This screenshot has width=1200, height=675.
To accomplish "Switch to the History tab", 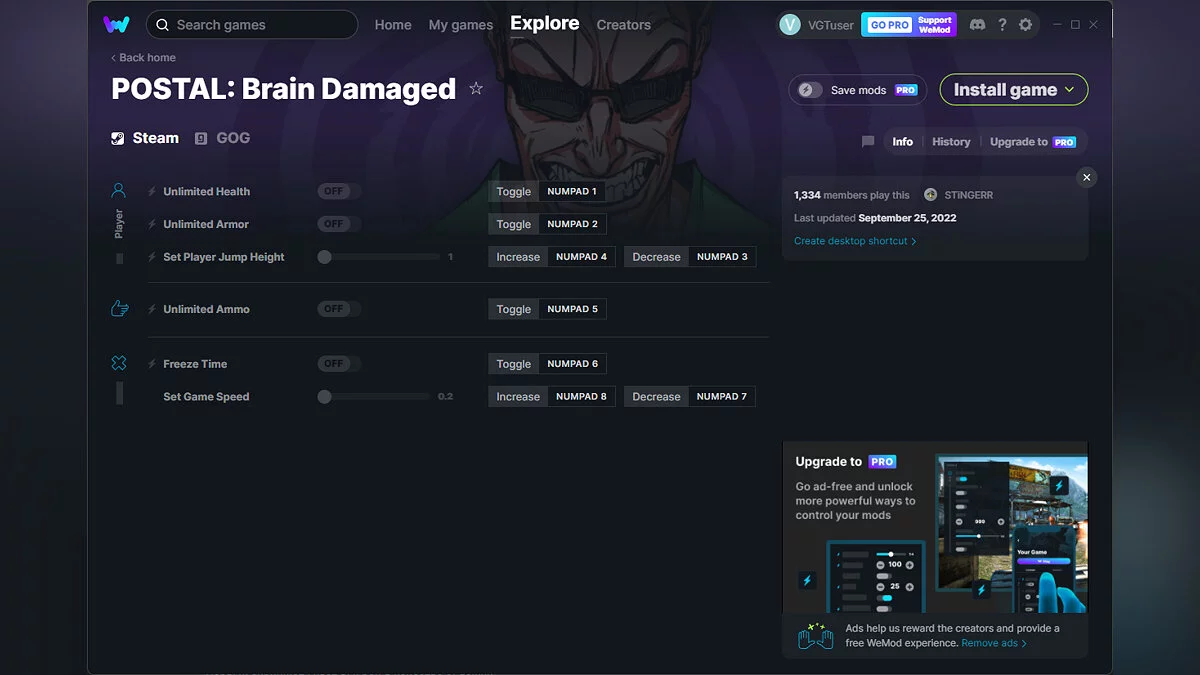I will (x=950, y=141).
